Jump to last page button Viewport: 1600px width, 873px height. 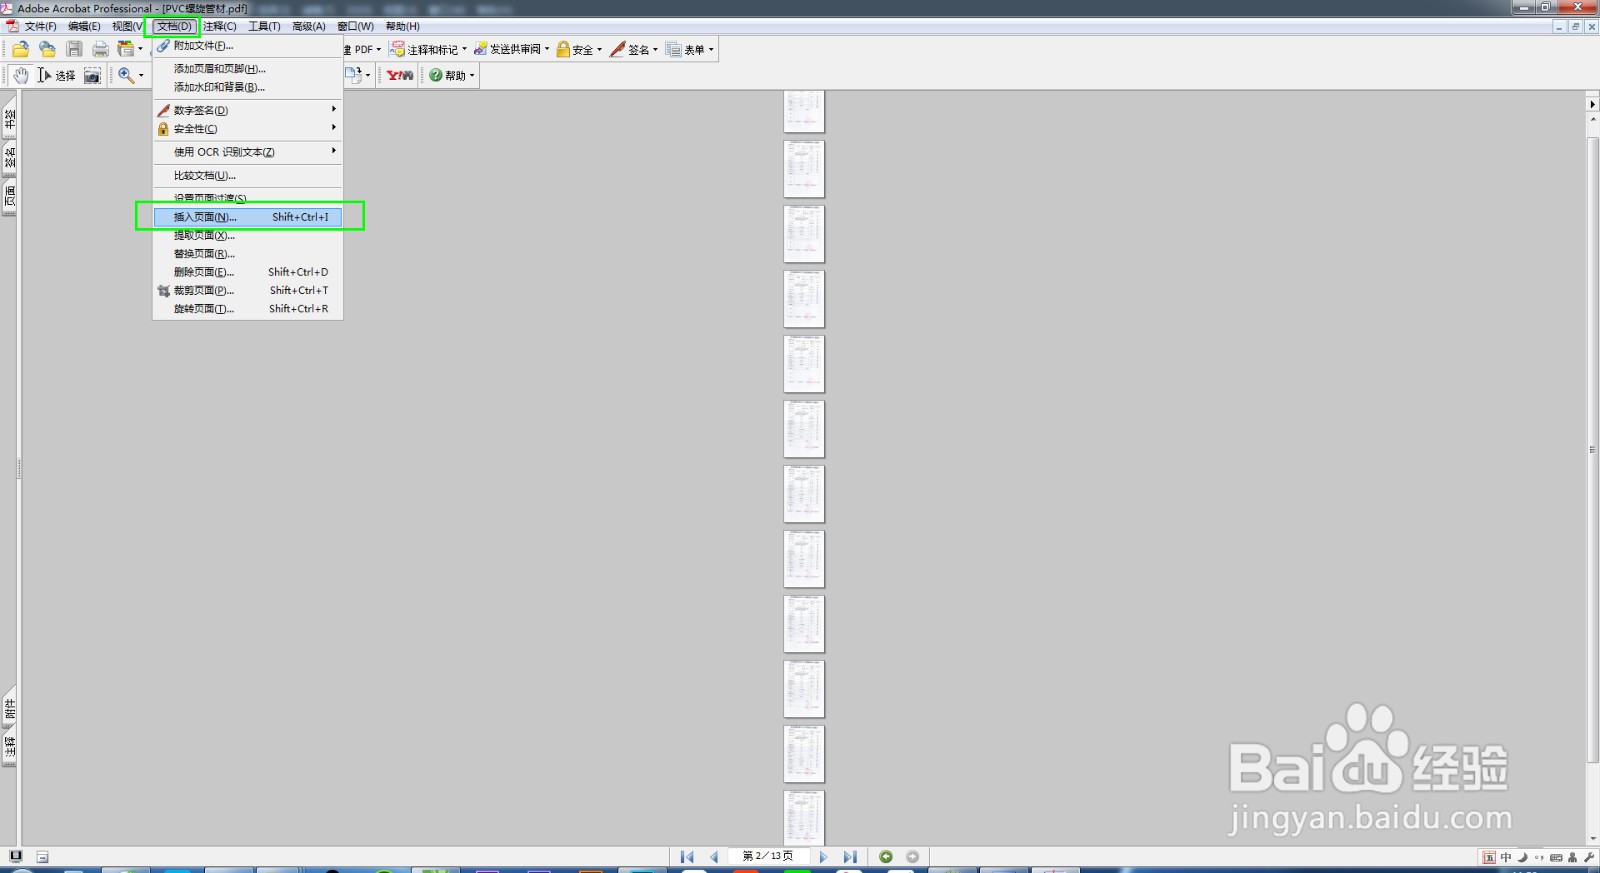pos(850,857)
